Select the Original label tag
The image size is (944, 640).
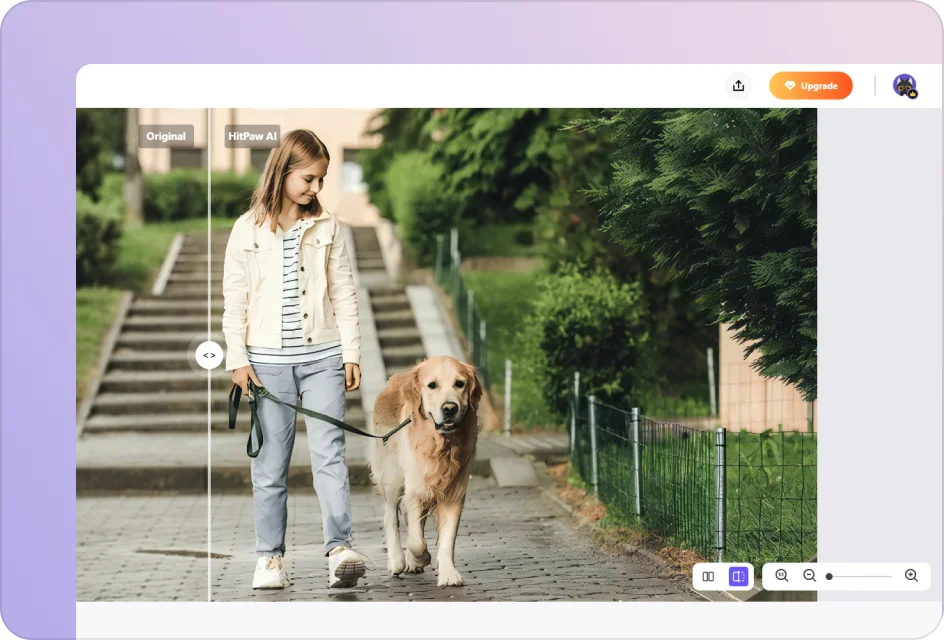[x=166, y=136]
